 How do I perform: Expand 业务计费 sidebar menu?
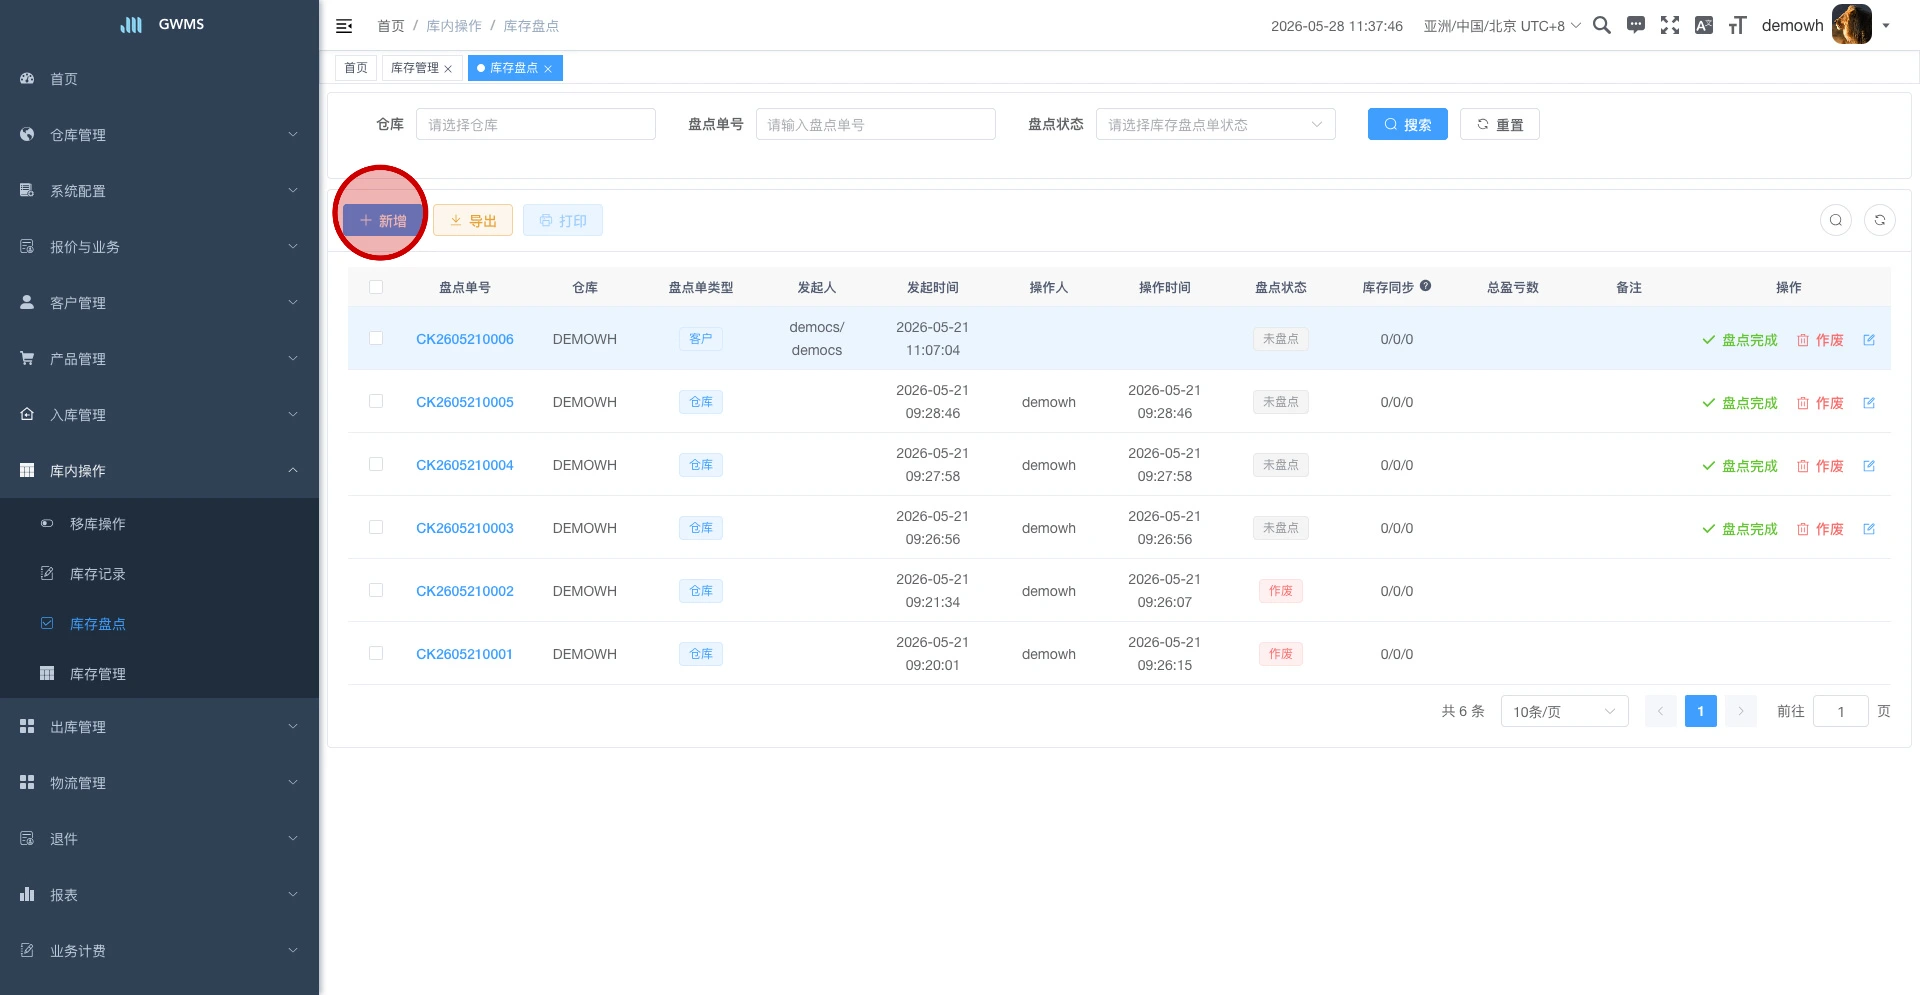pos(160,951)
